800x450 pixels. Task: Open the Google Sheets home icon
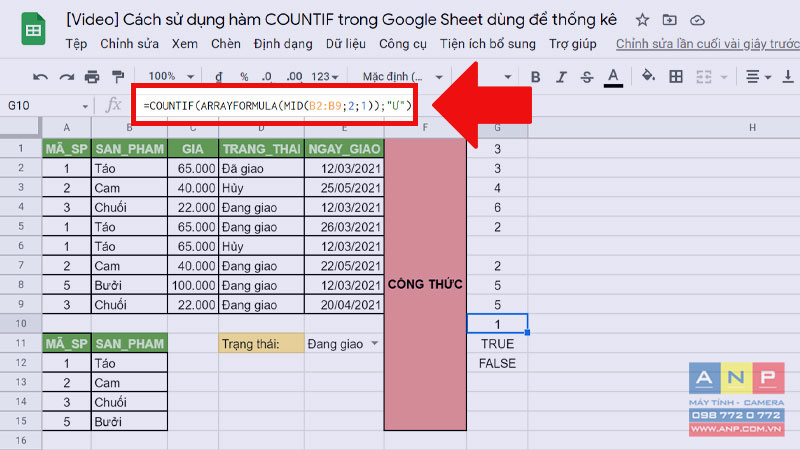pyautogui.click(x=33, y=29)
